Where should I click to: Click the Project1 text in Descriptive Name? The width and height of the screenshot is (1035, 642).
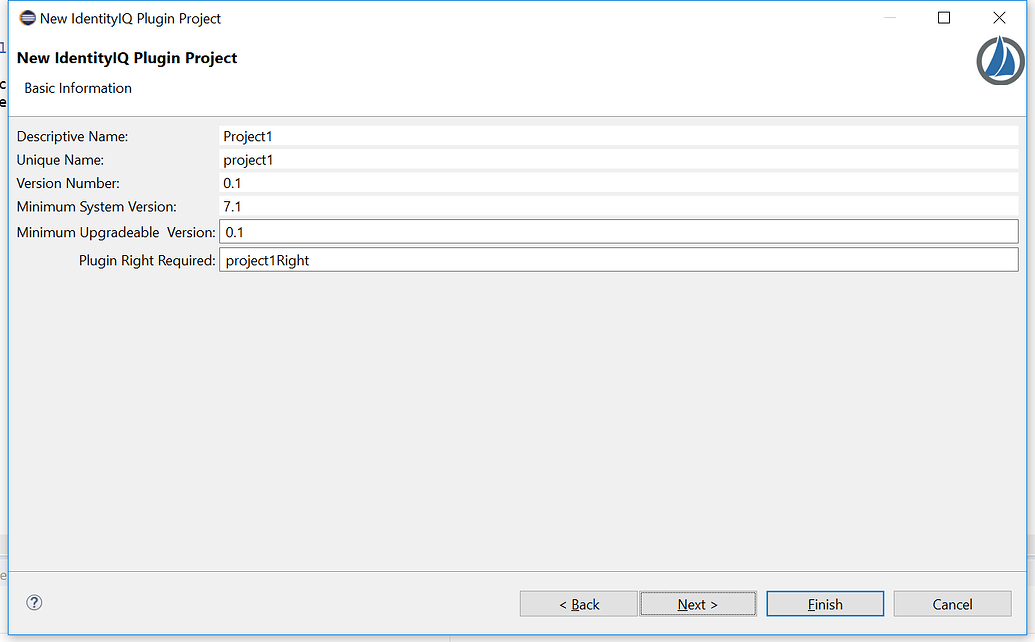point(248,135)
